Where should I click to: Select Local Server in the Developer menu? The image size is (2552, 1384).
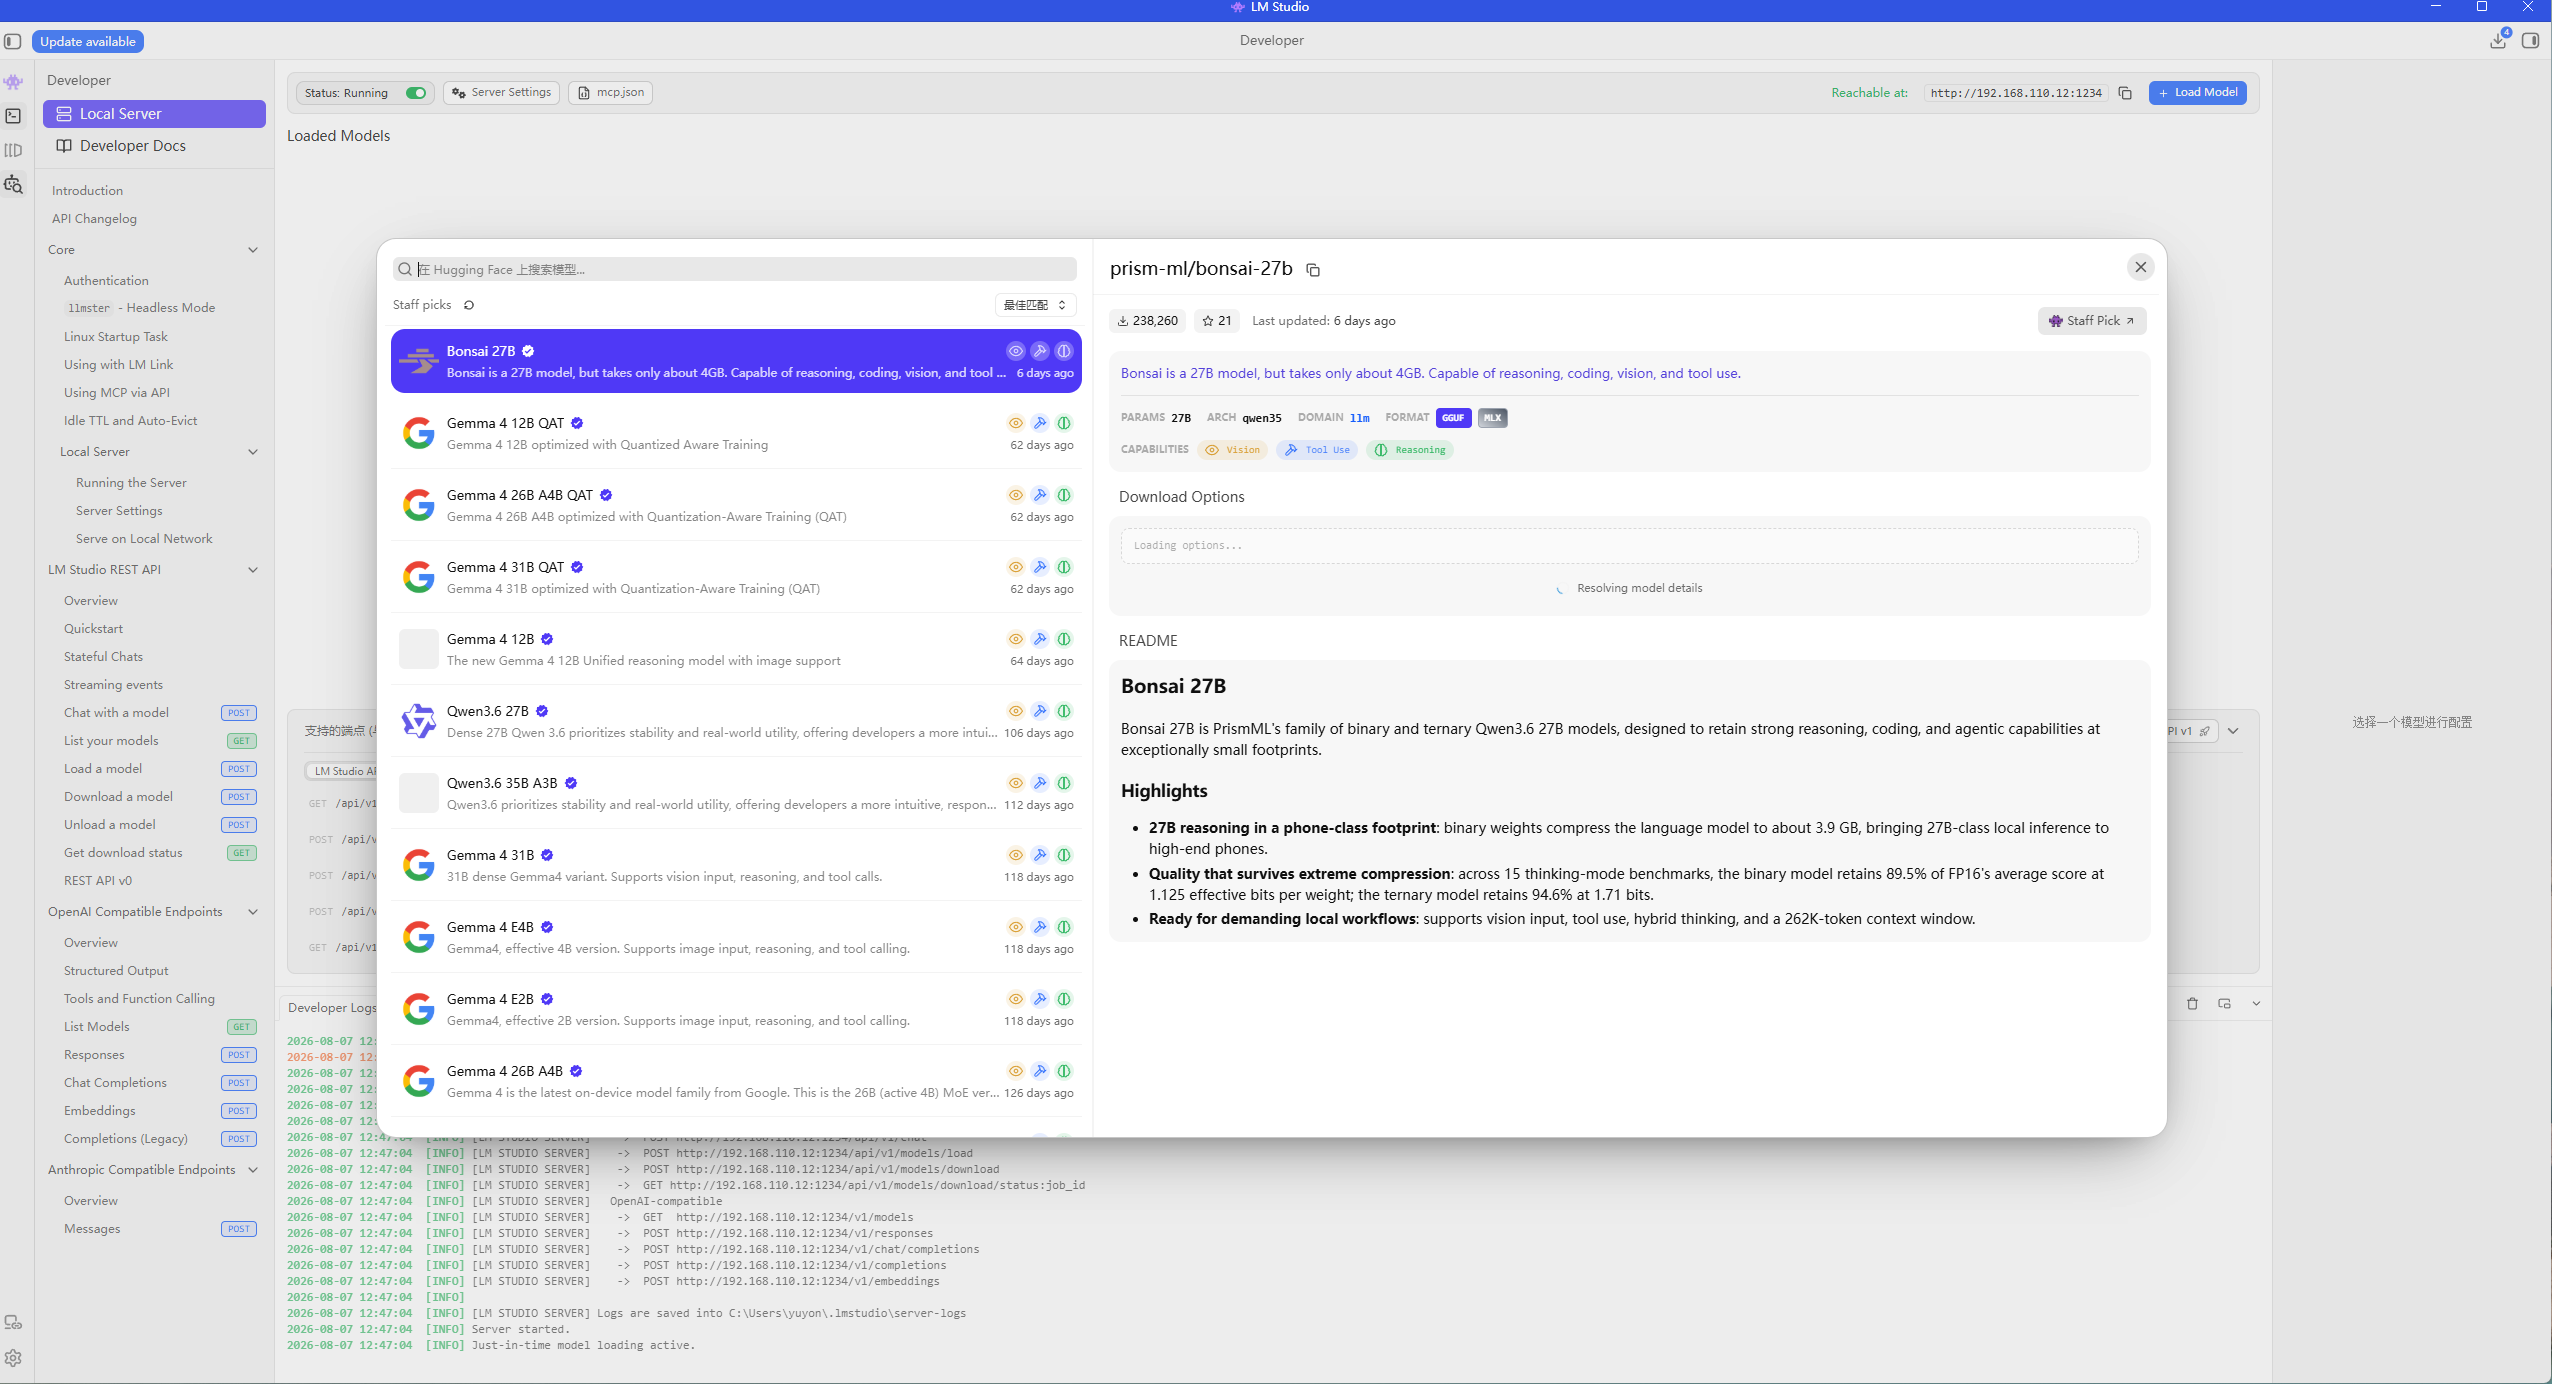(154, 114)
